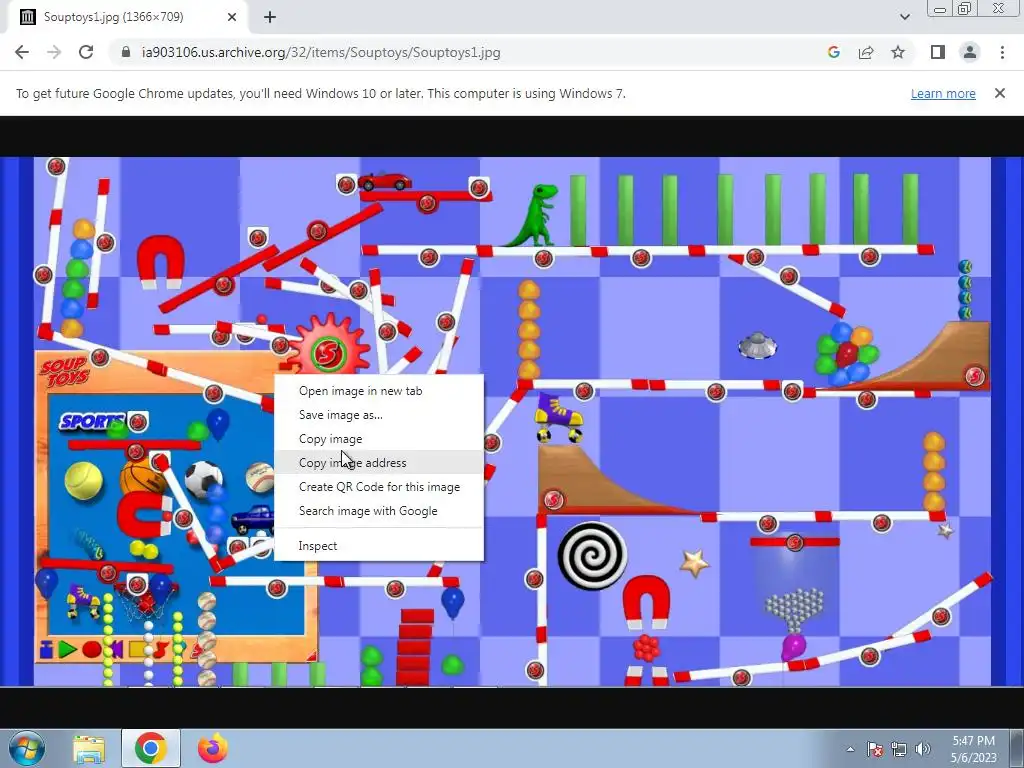1024x768 pixels.
Task: Click the black and white spiral toy
Action: click(592, 556)
